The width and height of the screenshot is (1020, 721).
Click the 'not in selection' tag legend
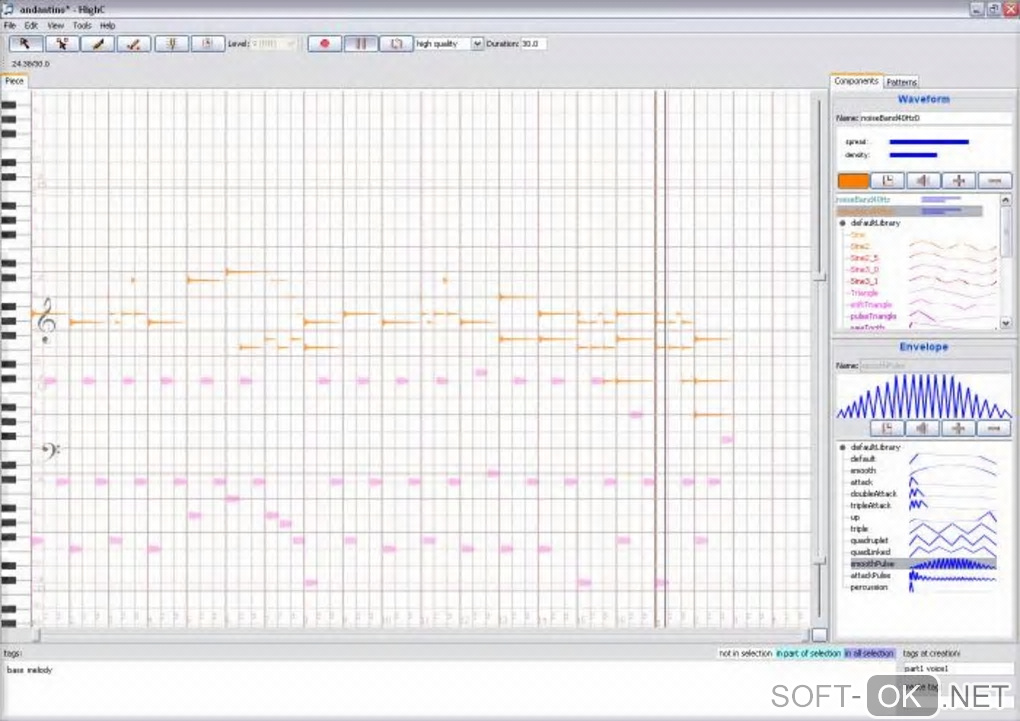[745, 653]
